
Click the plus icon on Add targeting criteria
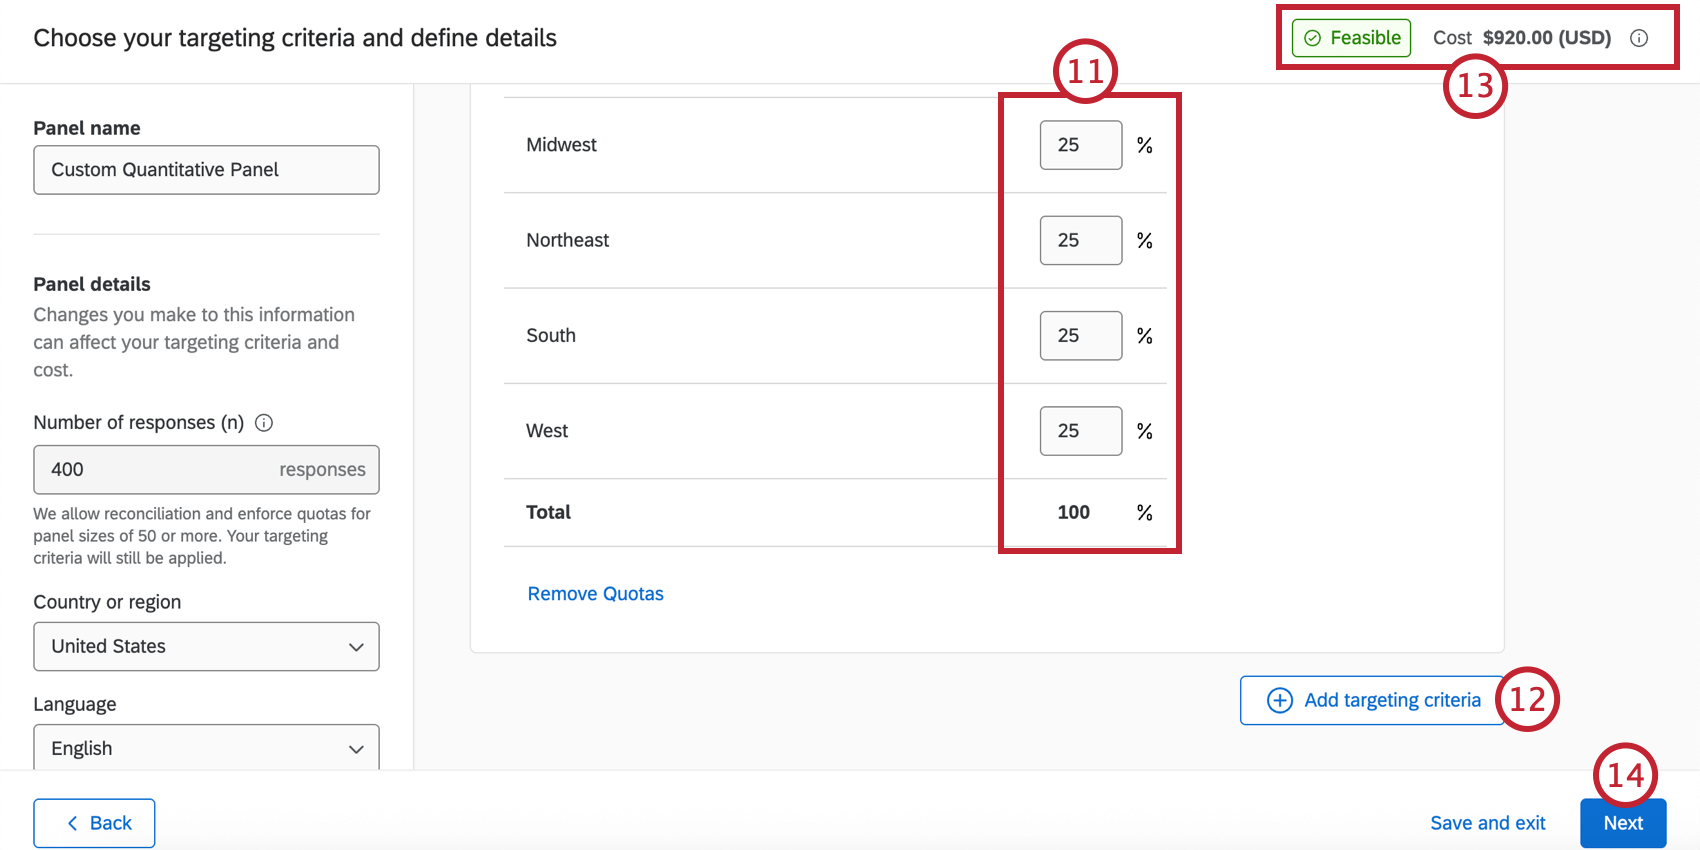coord(1280,700)
